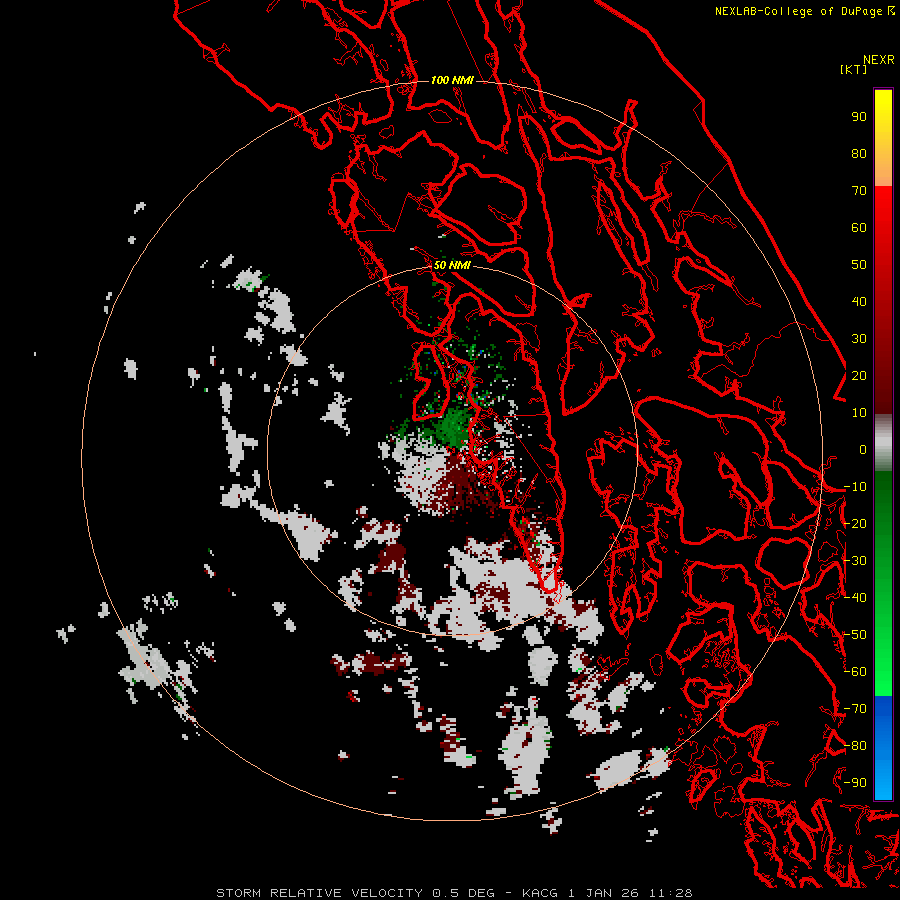Click the "0" value on velocity scale
900x900 pixels.
(x=863, y=450)
